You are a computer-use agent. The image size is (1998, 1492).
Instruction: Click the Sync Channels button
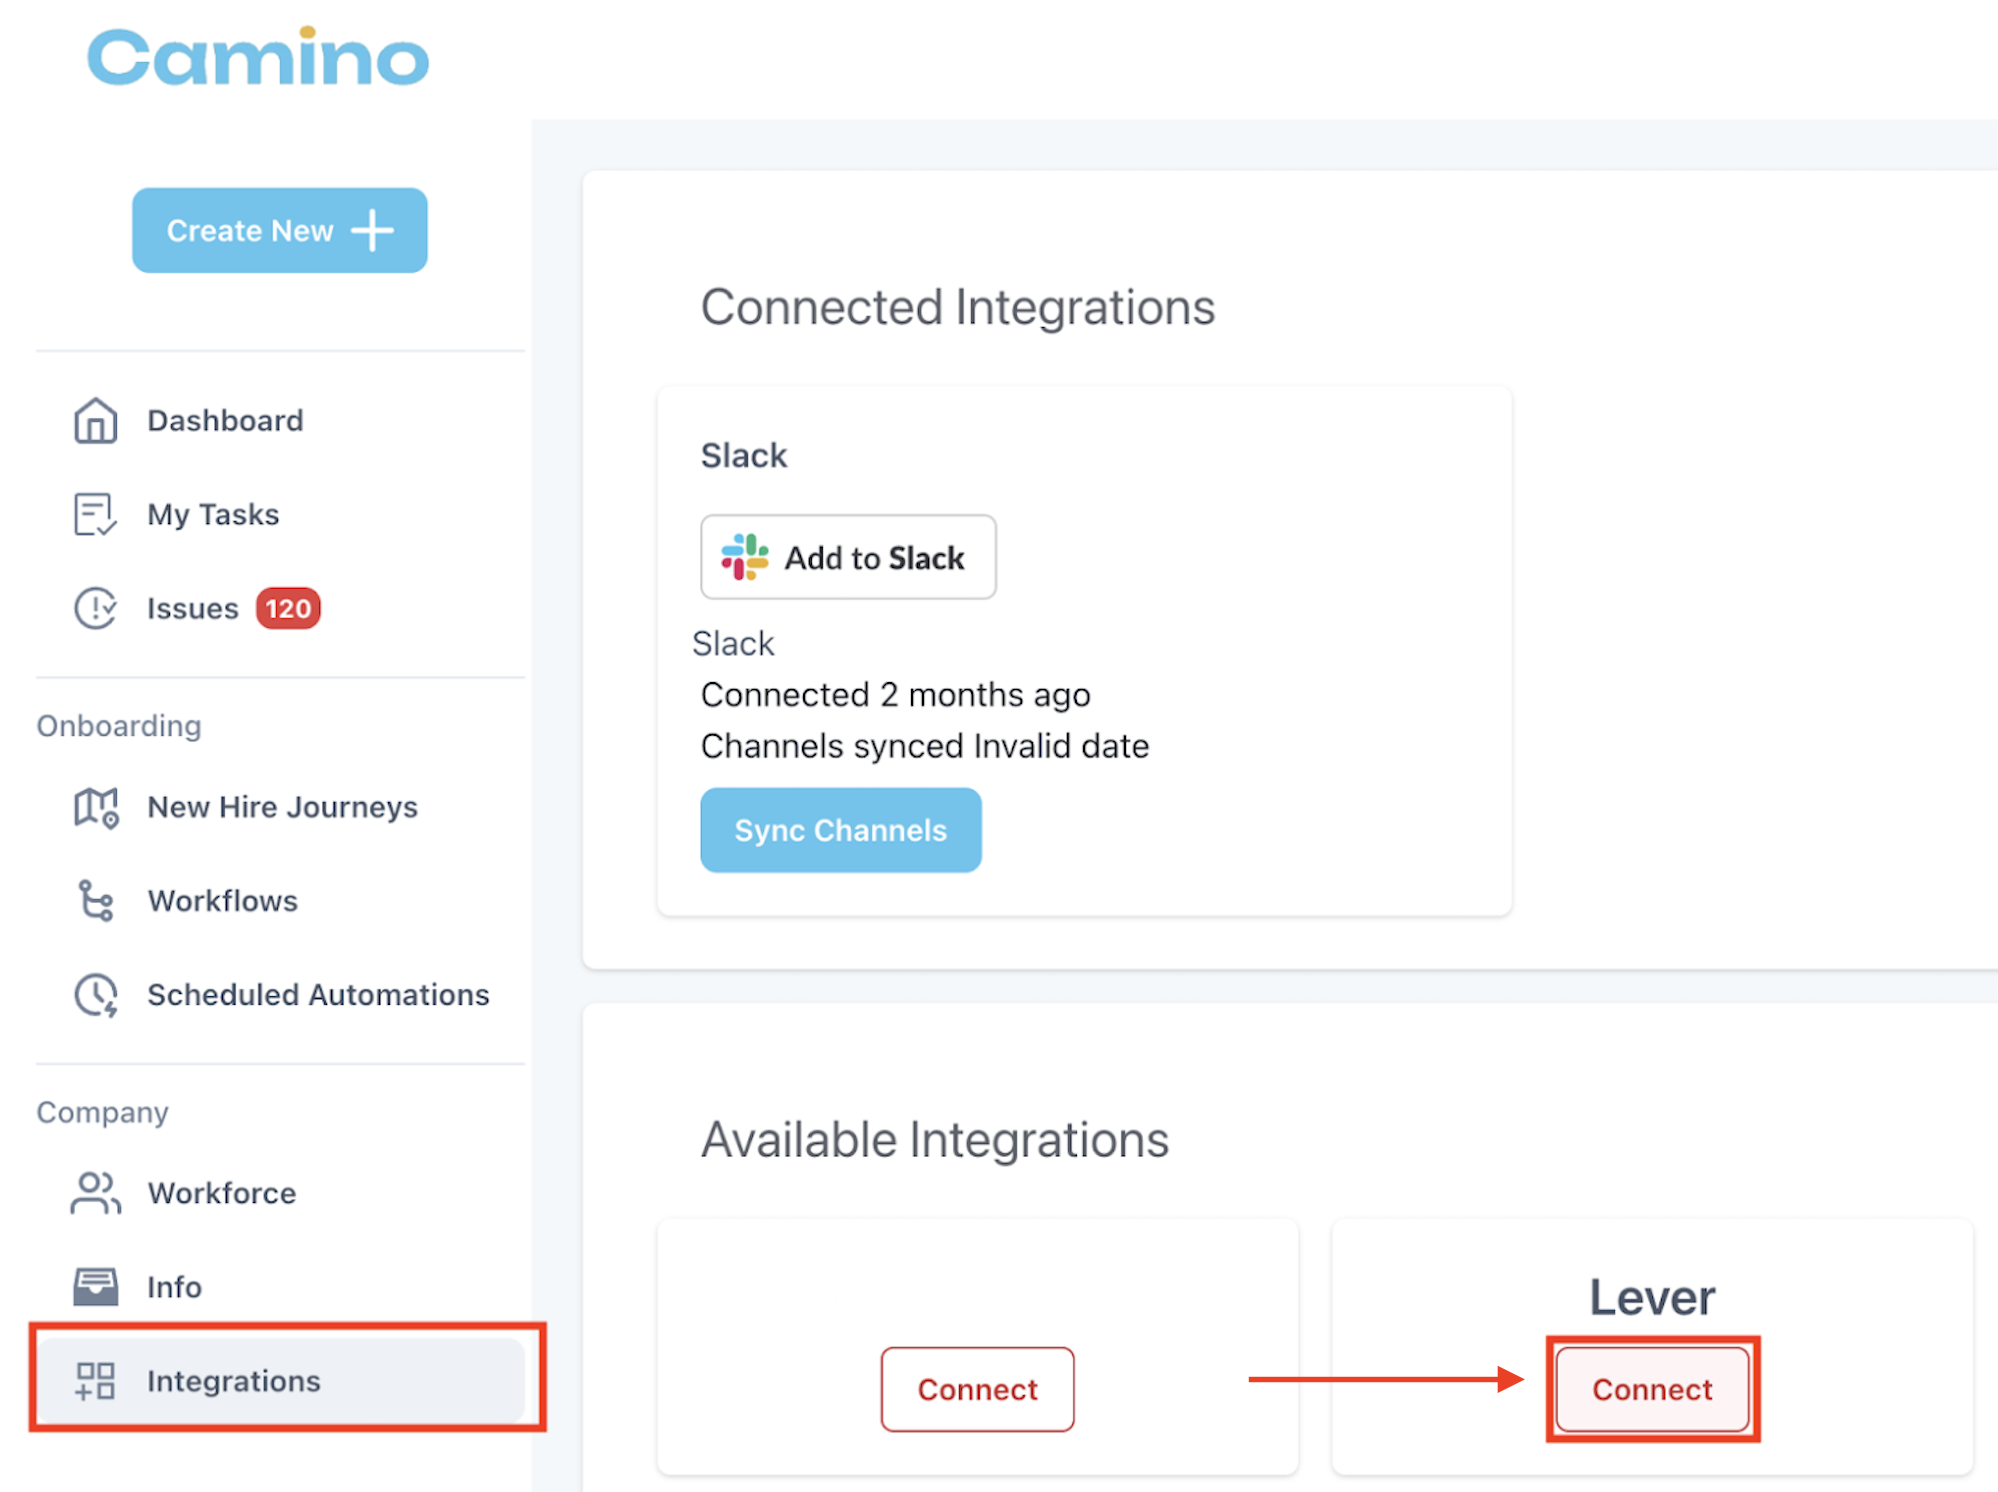(x=841, y=830)
